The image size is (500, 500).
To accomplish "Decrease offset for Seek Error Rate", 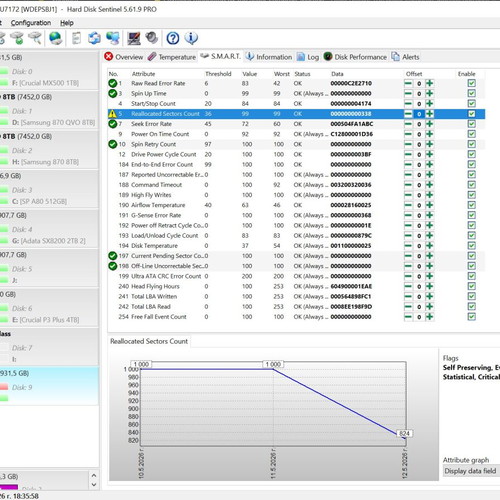I will 408,124.
